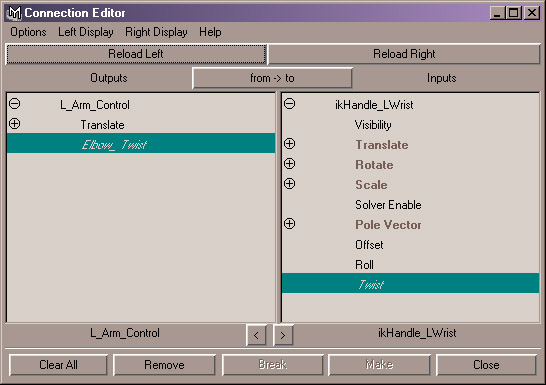Click the left arrow navigation button
This screenshot has width=546, height=385.
tap(256, 335)
